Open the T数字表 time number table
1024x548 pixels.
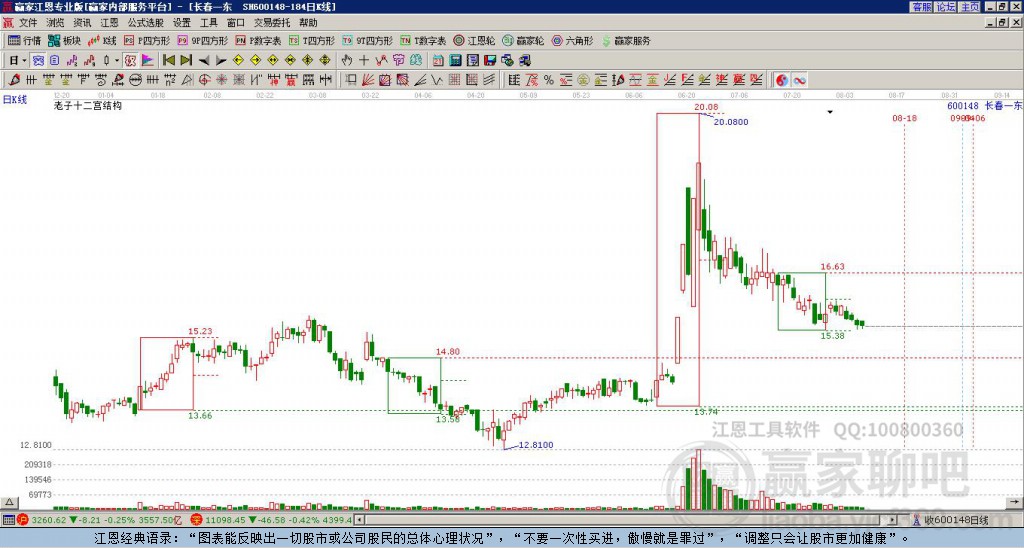click(x=423, y=40)
